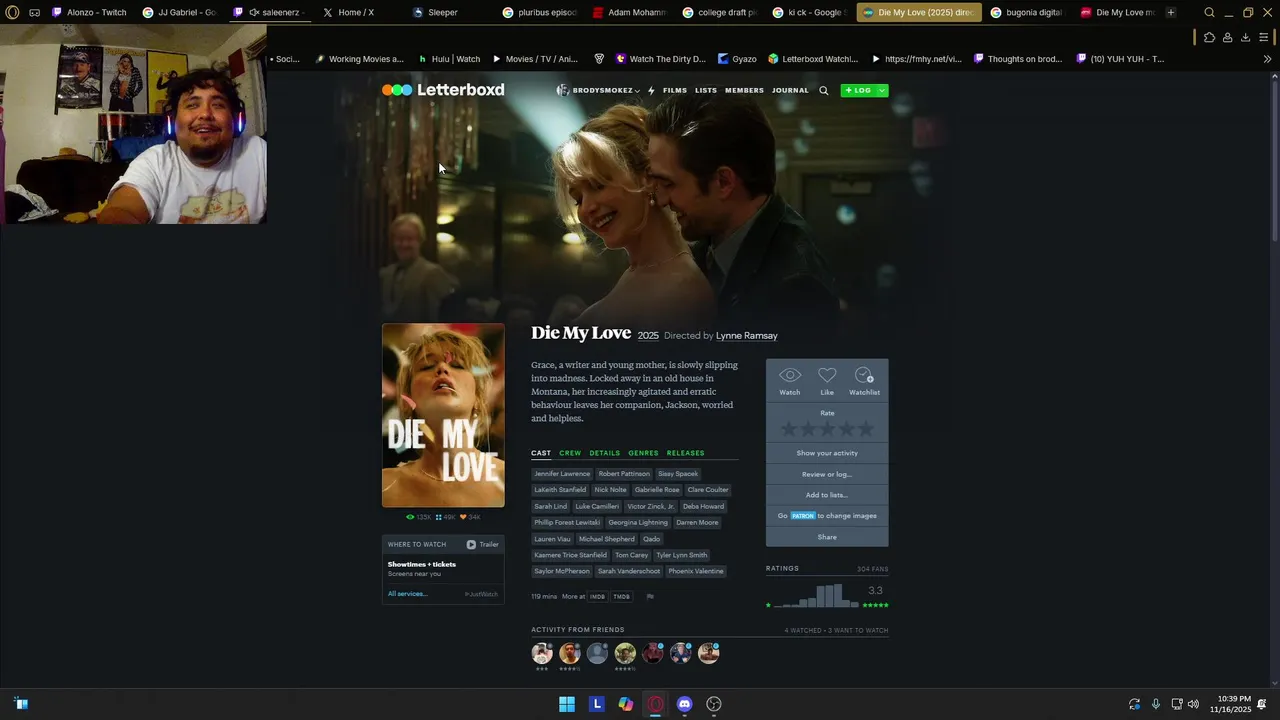Viewport: 1280px width, 720px height.
Task: Expand the BRODYSMOKEZ profile menu
Action: coord(599,90)
